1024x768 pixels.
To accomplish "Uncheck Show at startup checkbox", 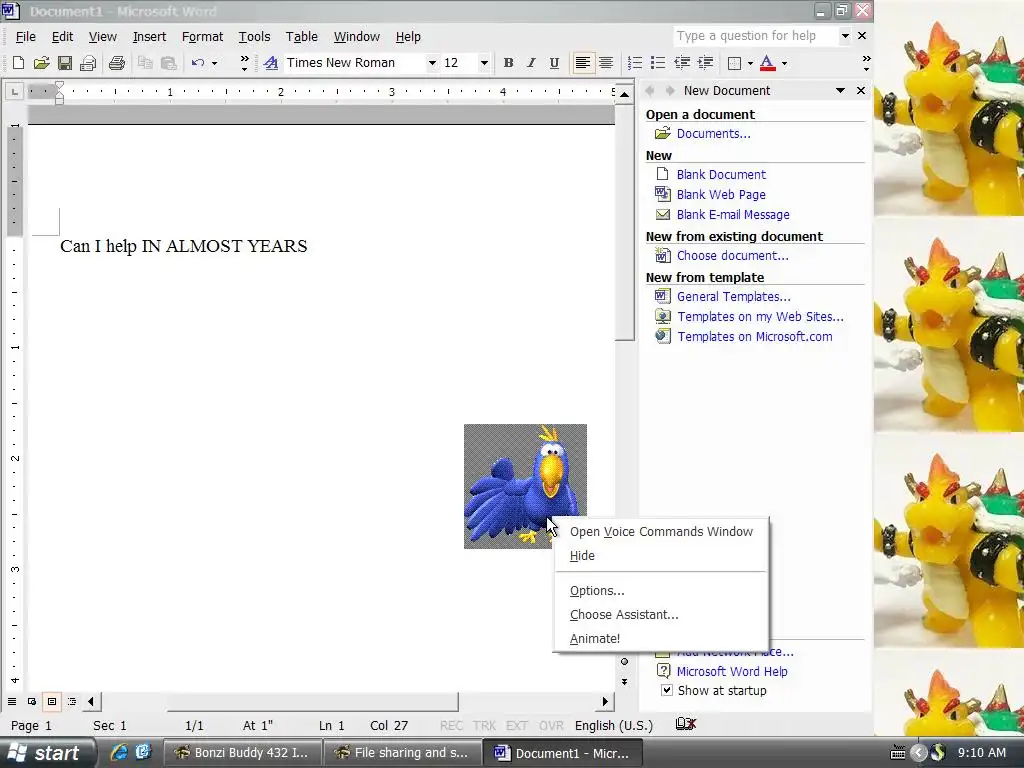I will click(666, 690).
